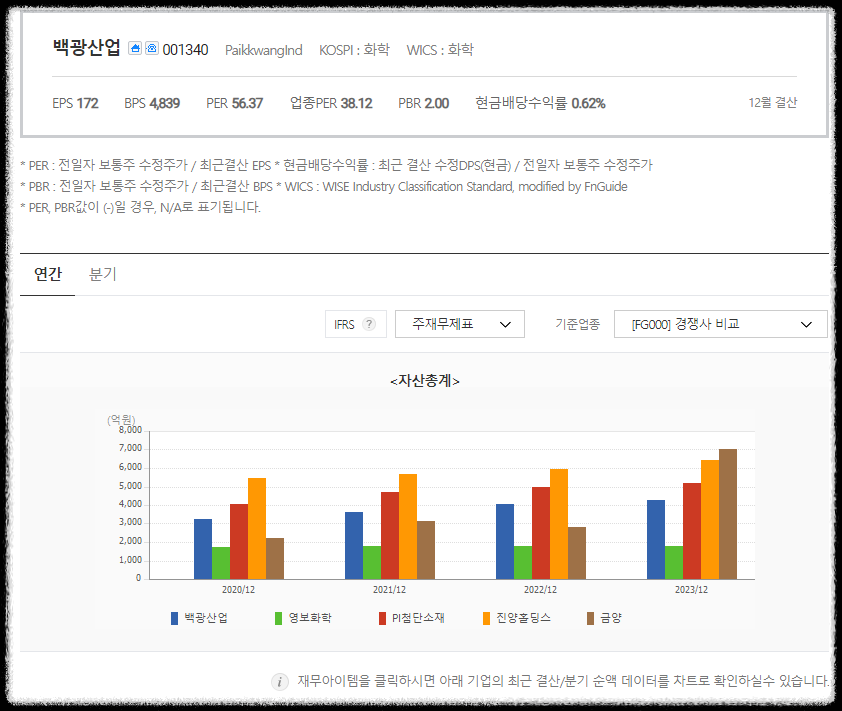This screenshot has width=842, height=711.
Task: Click the <자산총계> chart title
Action: [x=425, y=381]
